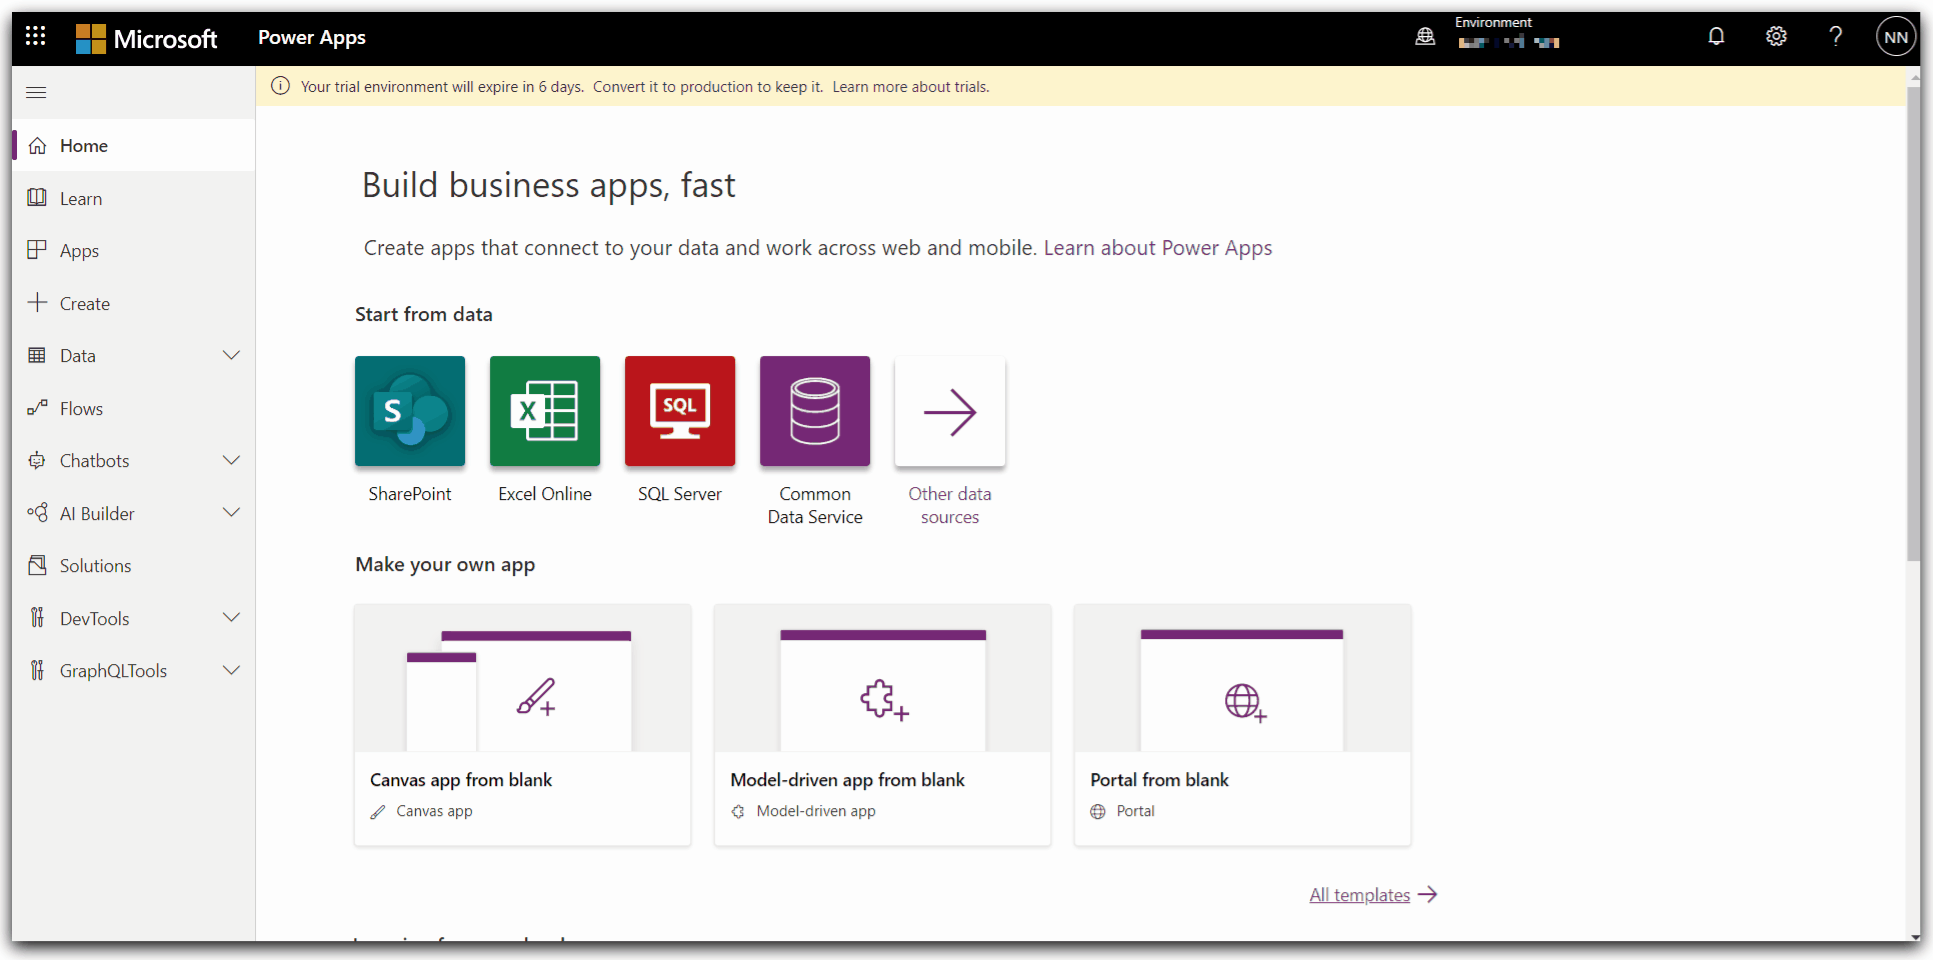Collapse the left navigation hamburger menu
The width and height of the screenshot is (1933, 960).
click(36, 93)
